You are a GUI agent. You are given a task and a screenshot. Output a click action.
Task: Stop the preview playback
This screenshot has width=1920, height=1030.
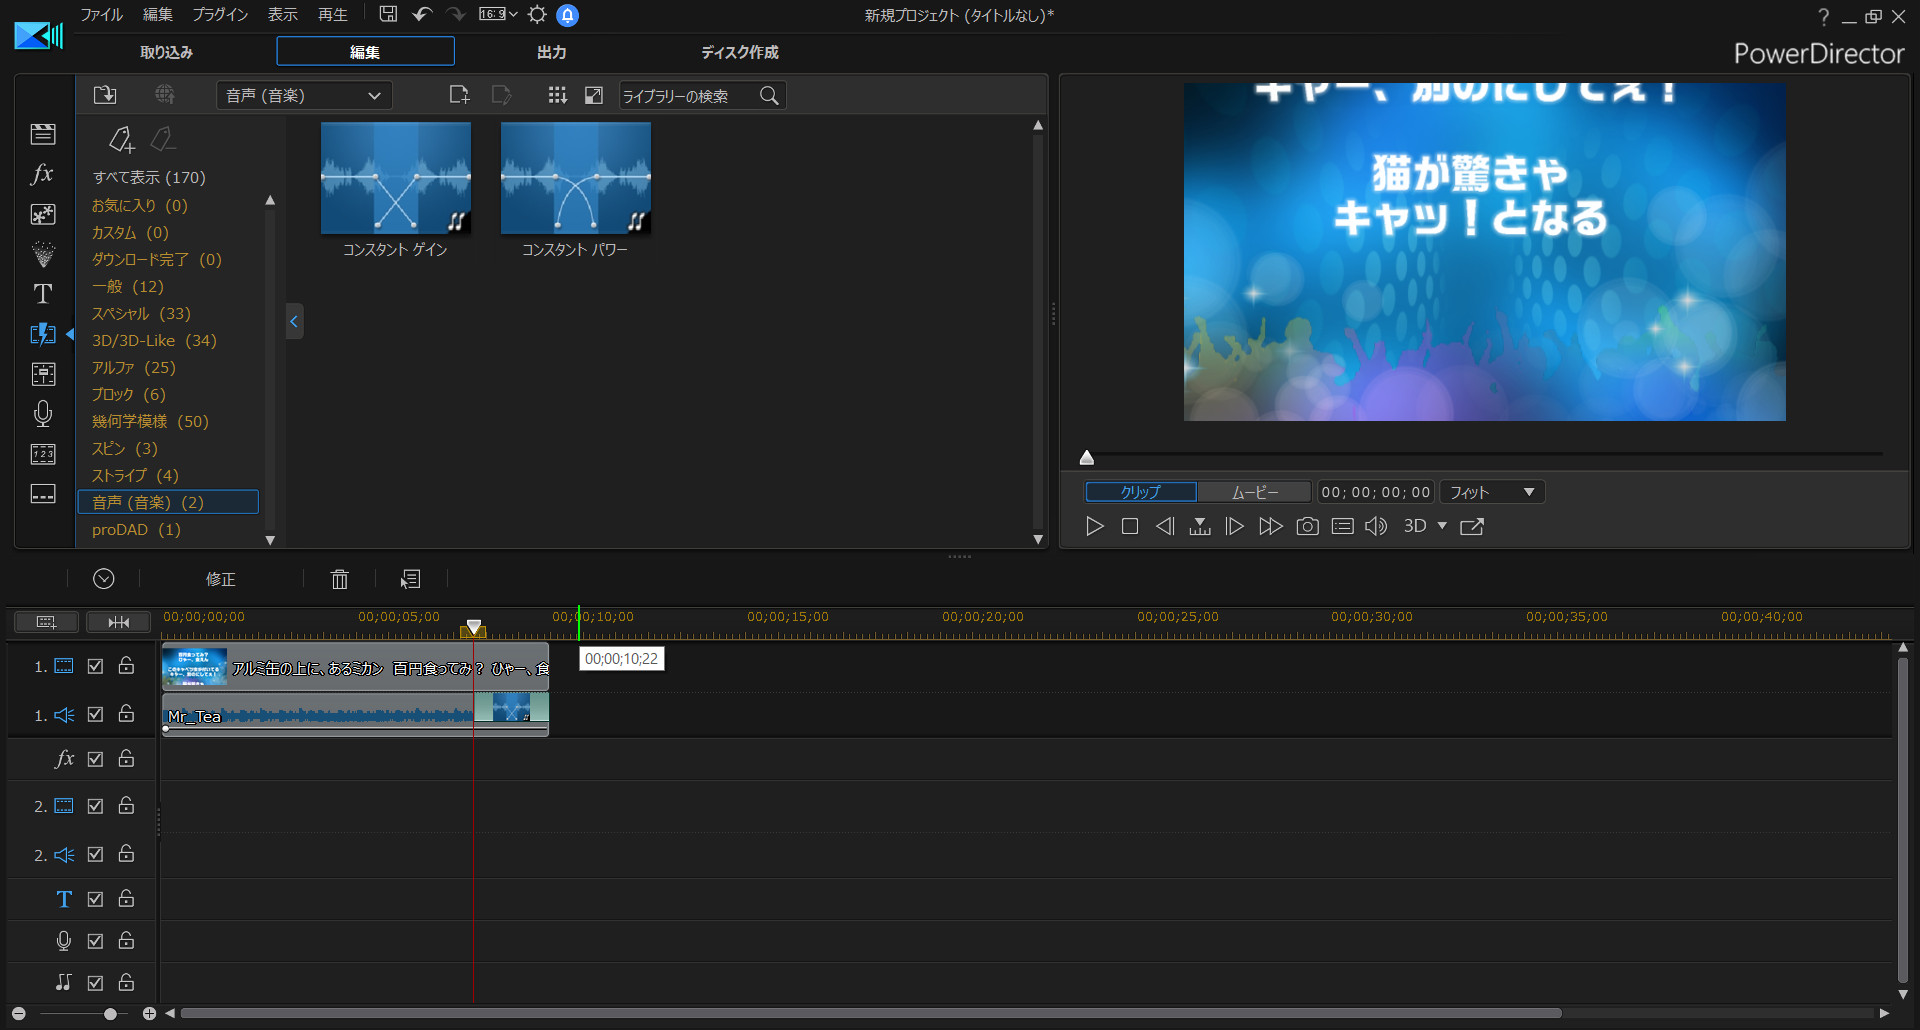click(x=1130, y=526)
